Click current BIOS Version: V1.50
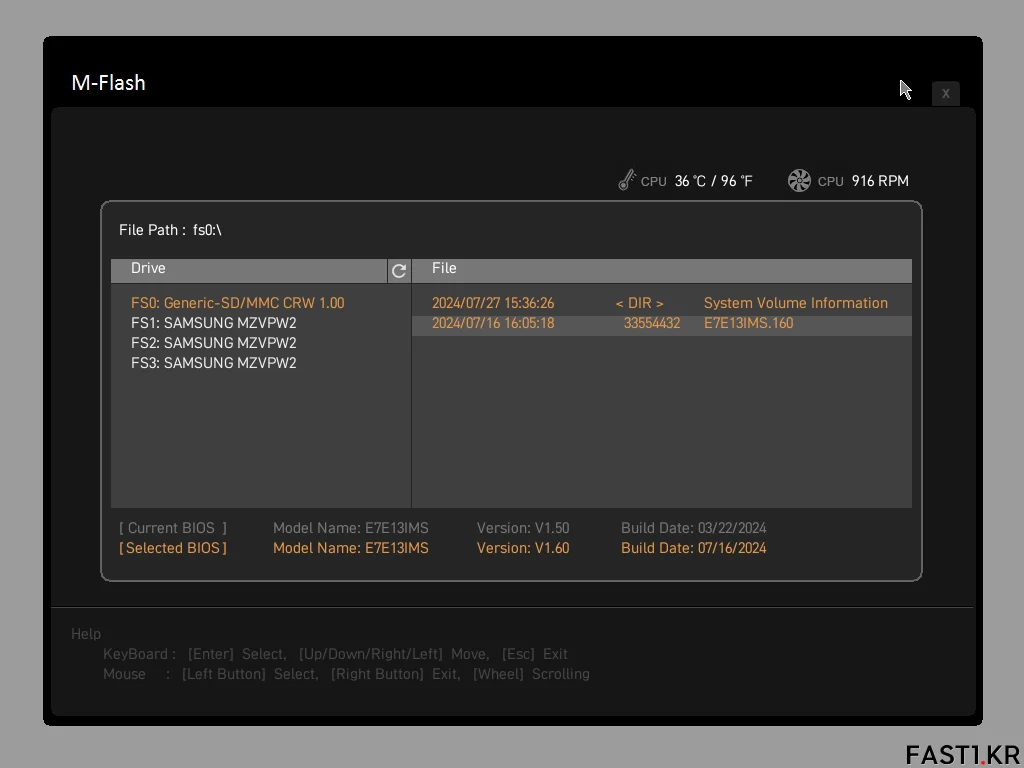 (523, 528)
